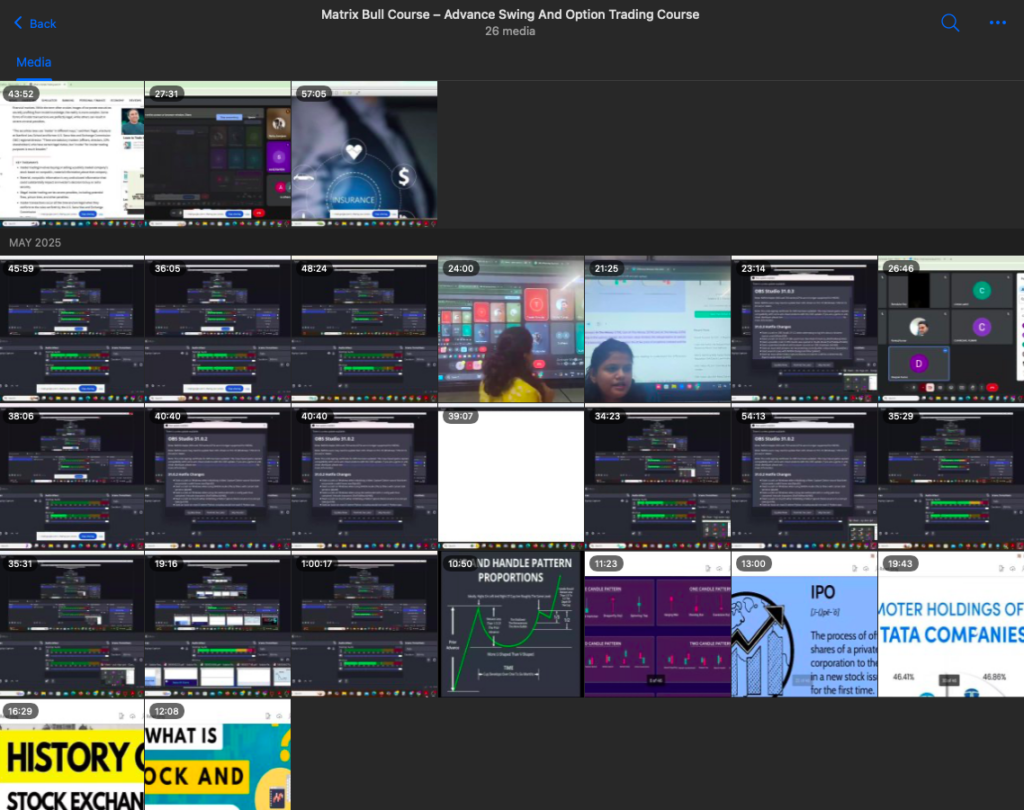This screenshot has height=810, width=1024.
Task: Open the 45:59 OBS session recording
Action: 72,328
